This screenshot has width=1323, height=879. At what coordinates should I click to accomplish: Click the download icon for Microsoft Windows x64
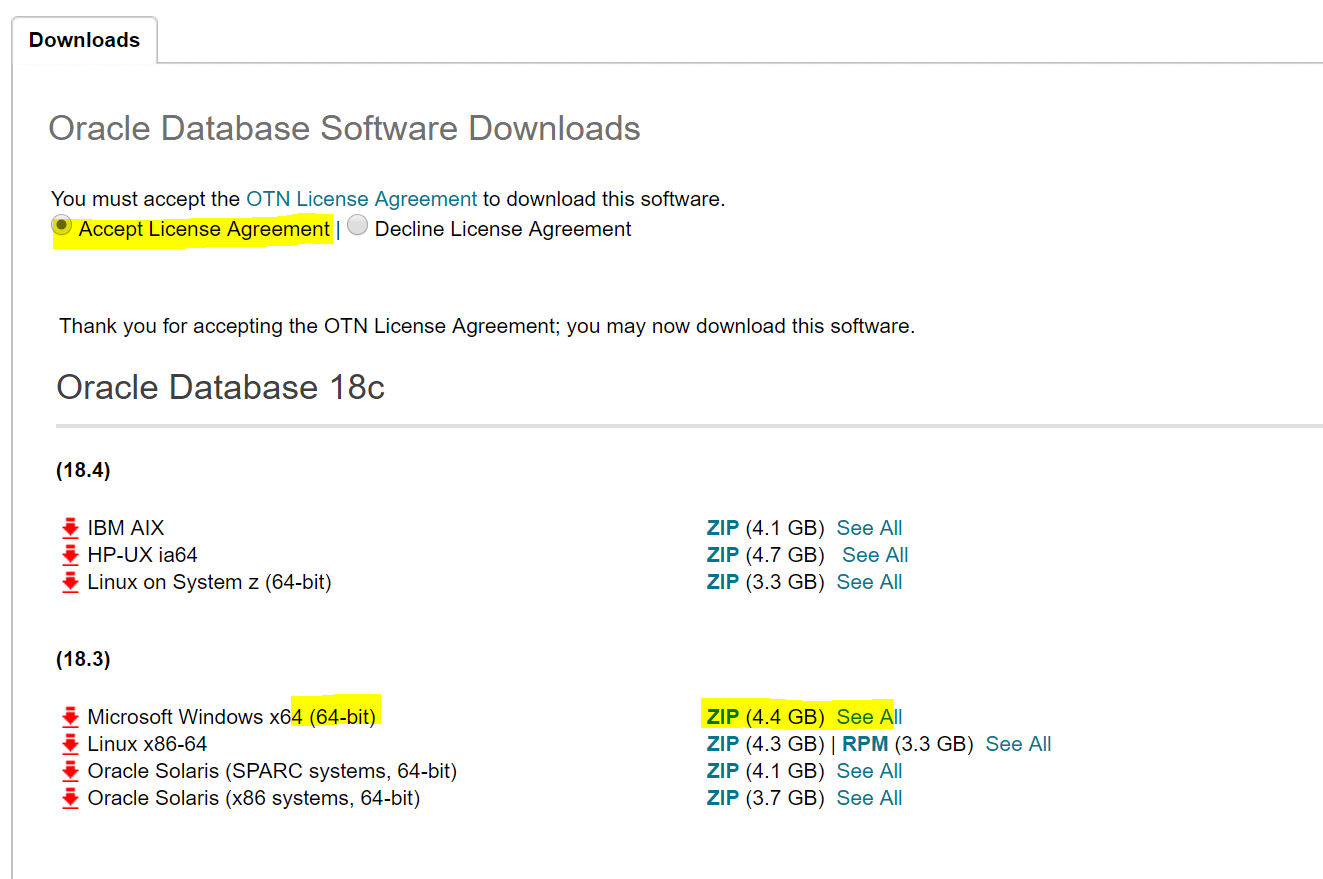[x=68, y=716]
